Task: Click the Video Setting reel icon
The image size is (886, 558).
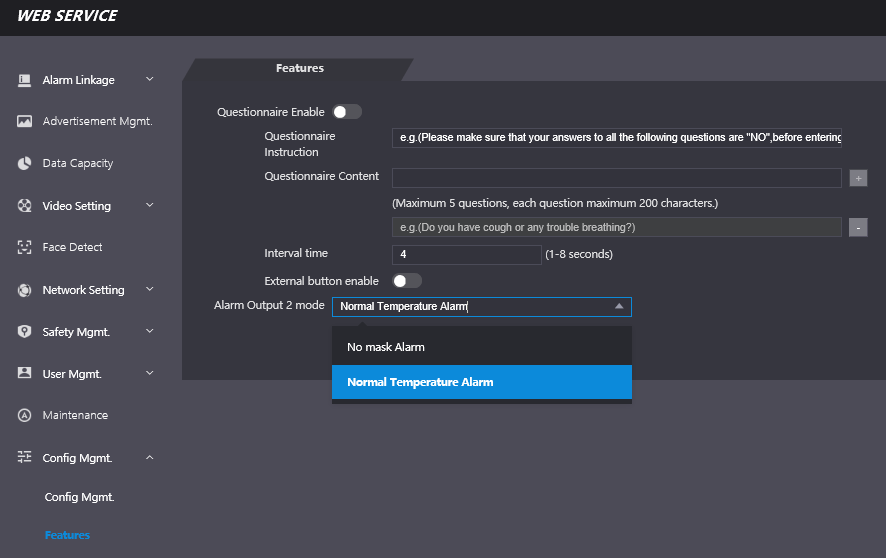Action: [x=25, y=206]
